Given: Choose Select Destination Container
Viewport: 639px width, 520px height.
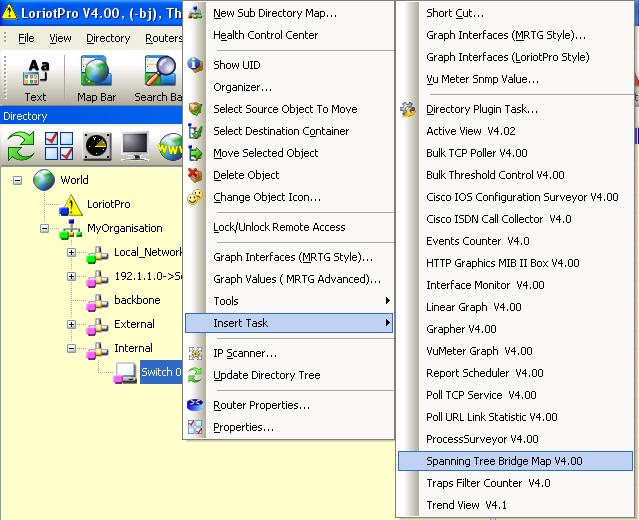Looking at the screenshot, I should (289, 131).
